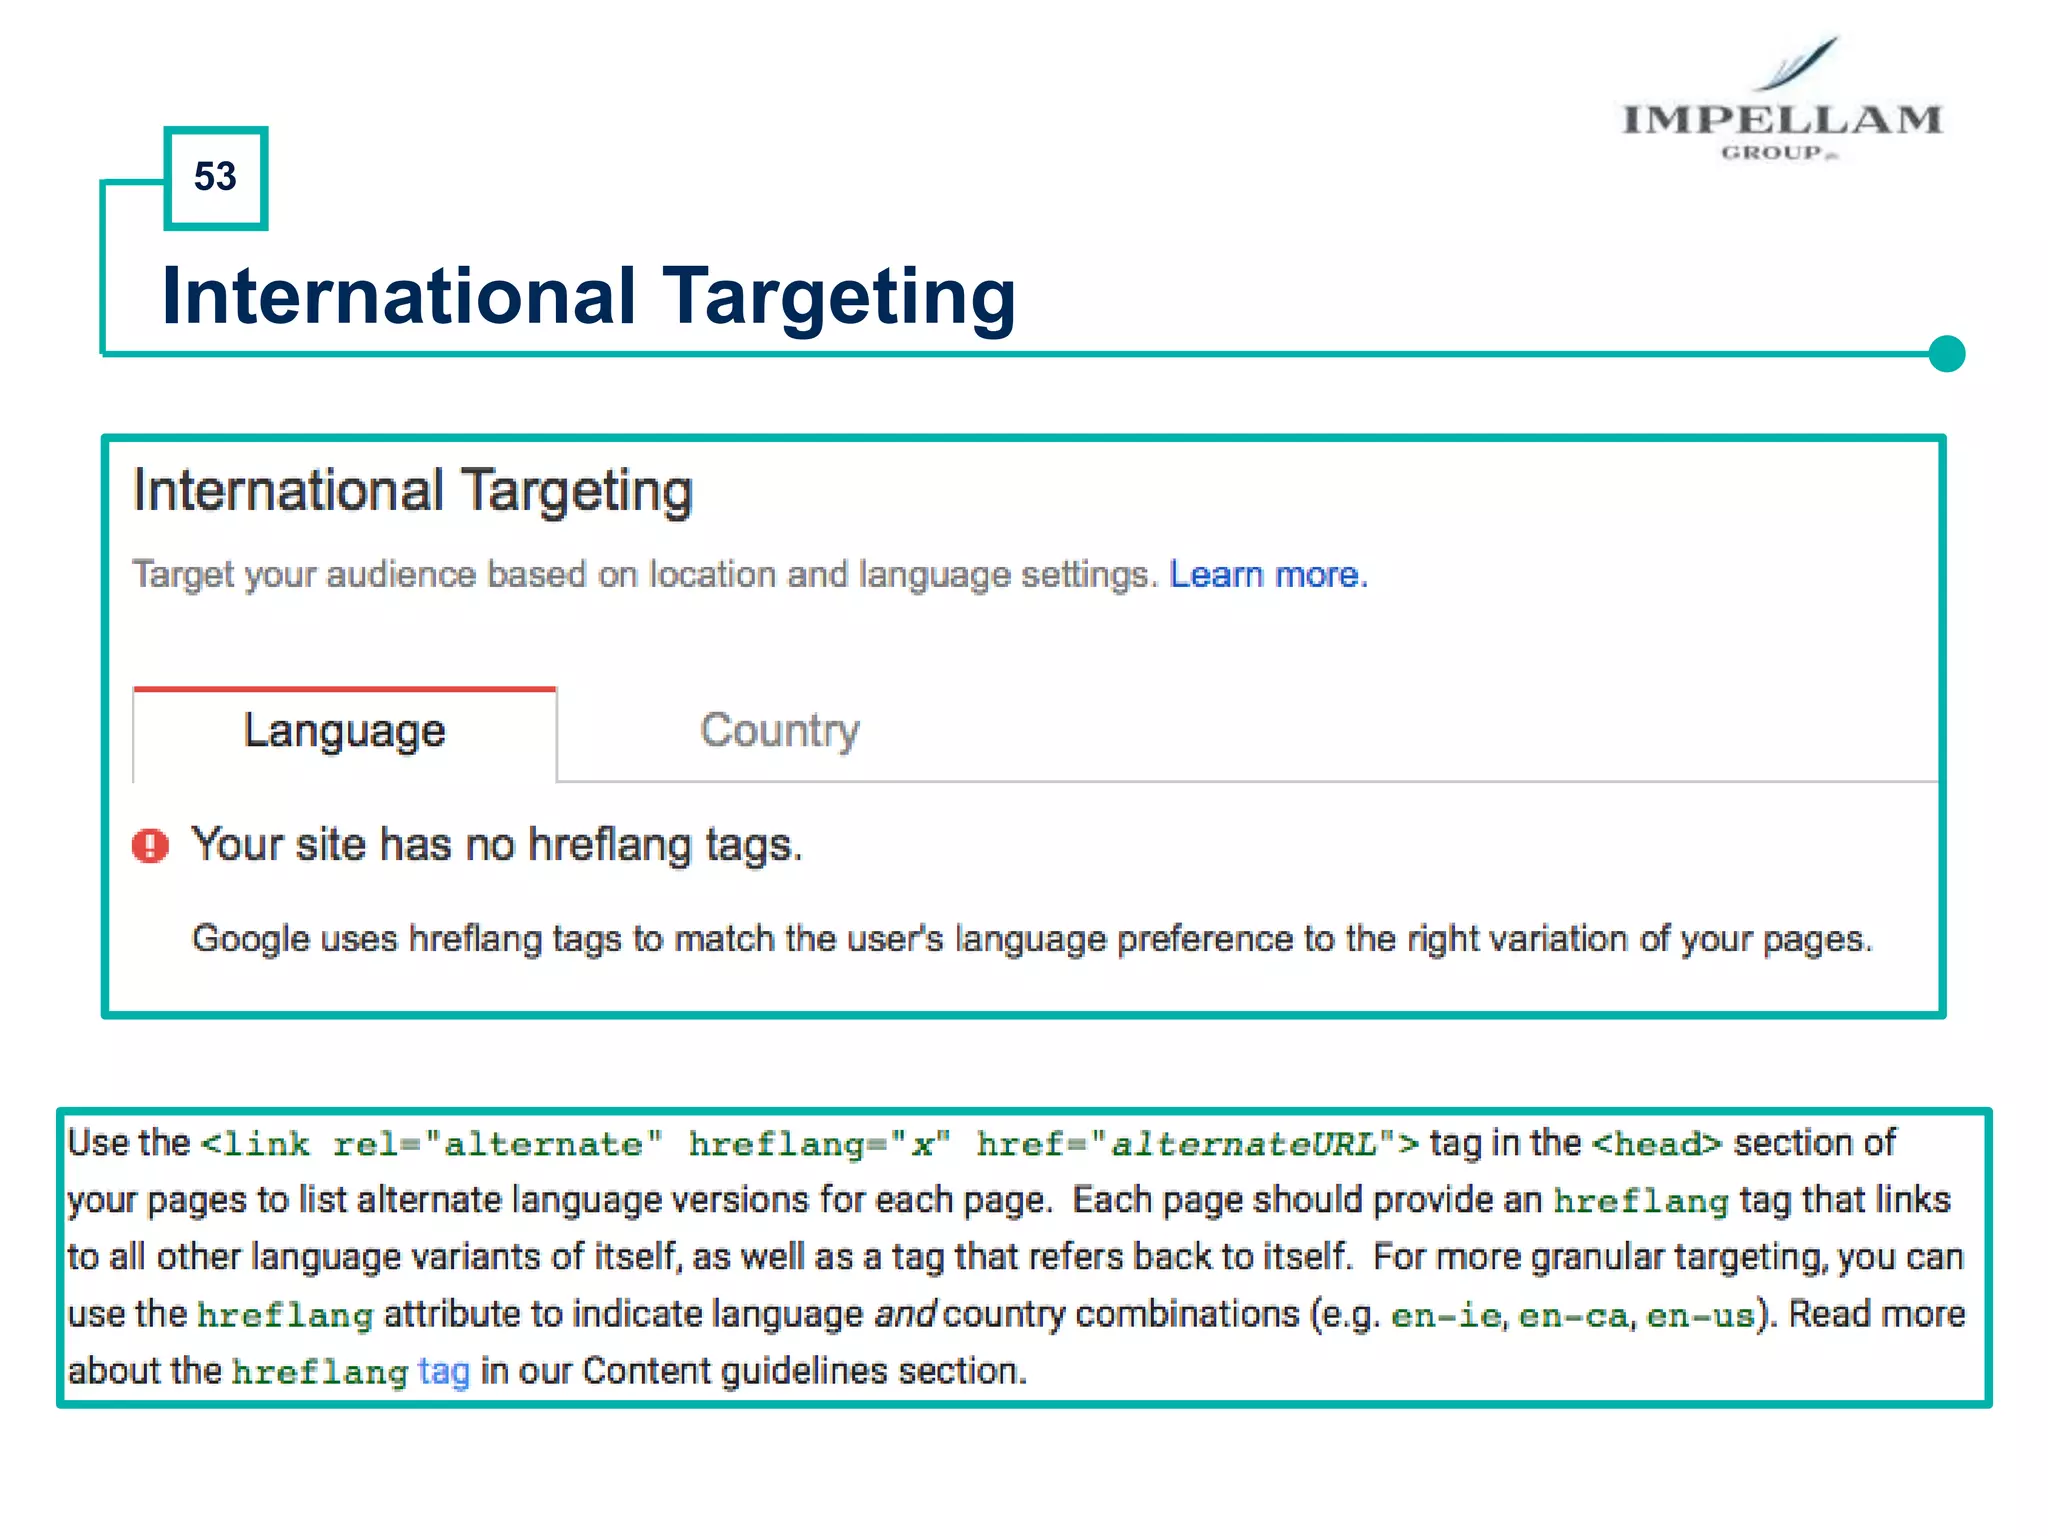
Task: Switch to the Language tab
Action: 345,733
